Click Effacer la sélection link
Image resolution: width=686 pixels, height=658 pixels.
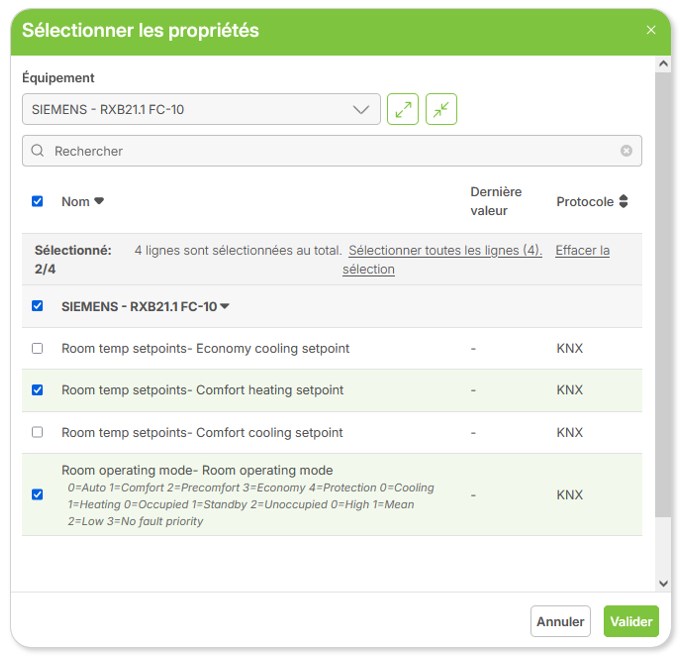click(x=476, y=259)
